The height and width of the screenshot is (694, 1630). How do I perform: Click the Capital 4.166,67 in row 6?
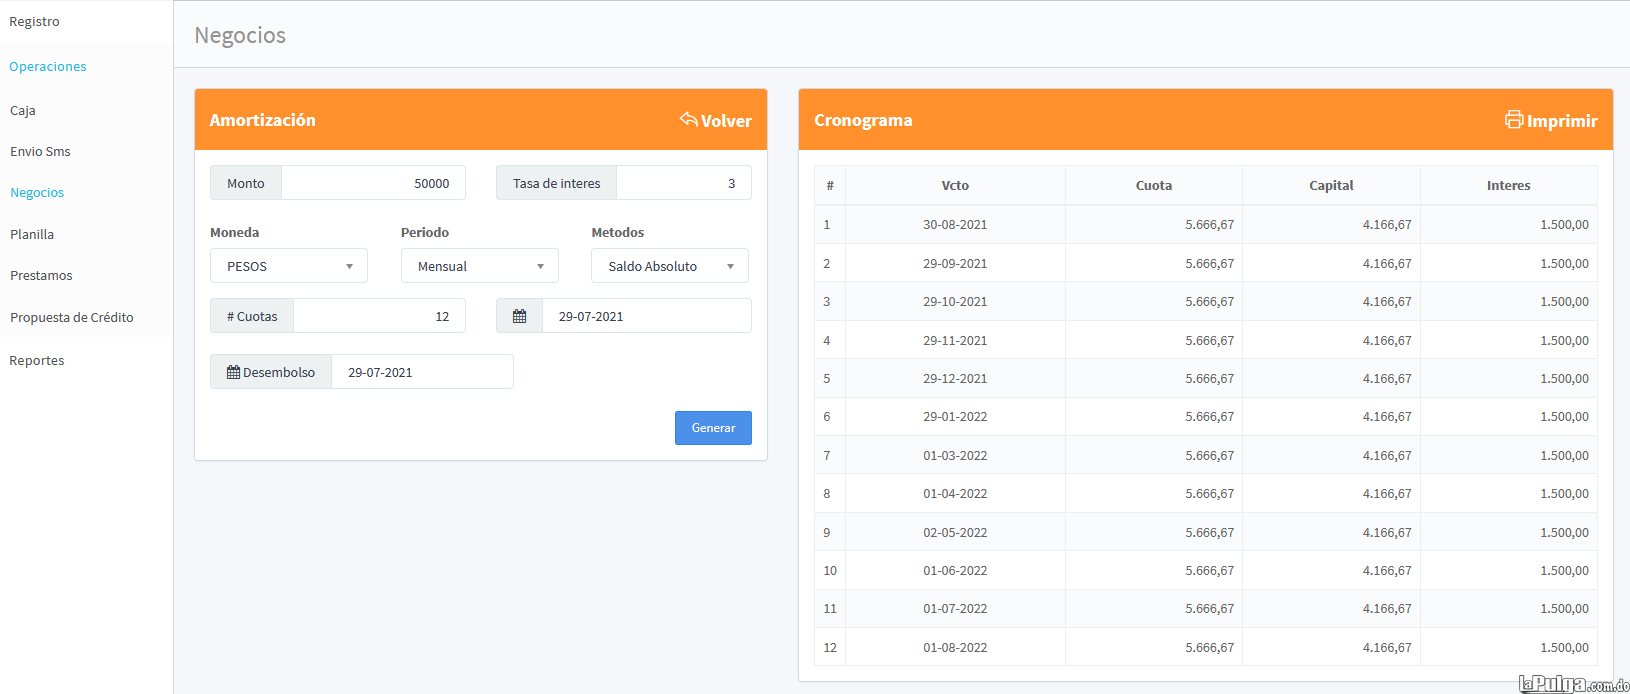pyautogui.click(x=1387, y=417)
